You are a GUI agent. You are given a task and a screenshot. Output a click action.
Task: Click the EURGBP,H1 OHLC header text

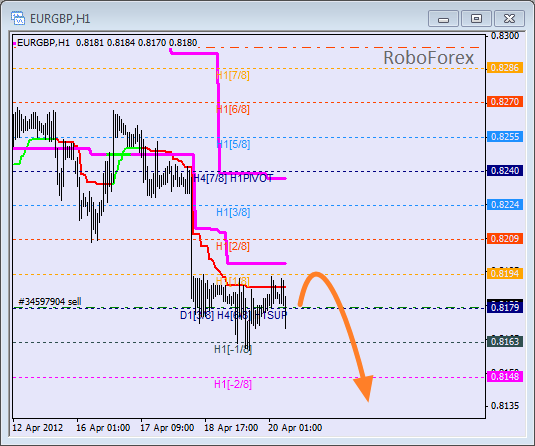tap(107, 43)
